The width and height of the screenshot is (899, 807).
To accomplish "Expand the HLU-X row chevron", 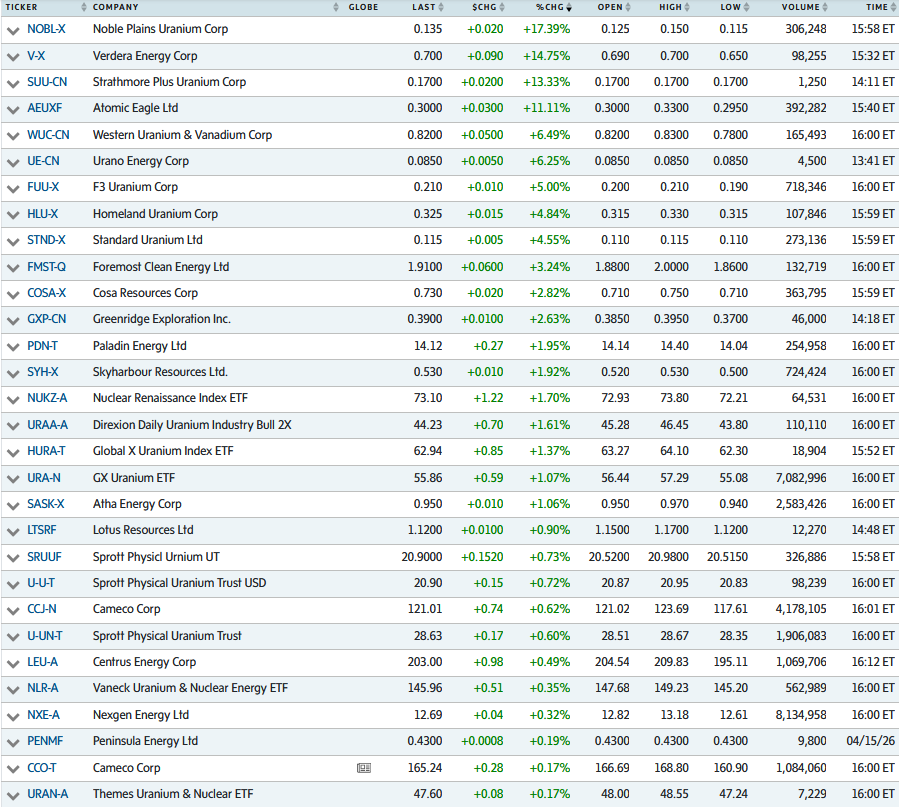I will 13,215.
